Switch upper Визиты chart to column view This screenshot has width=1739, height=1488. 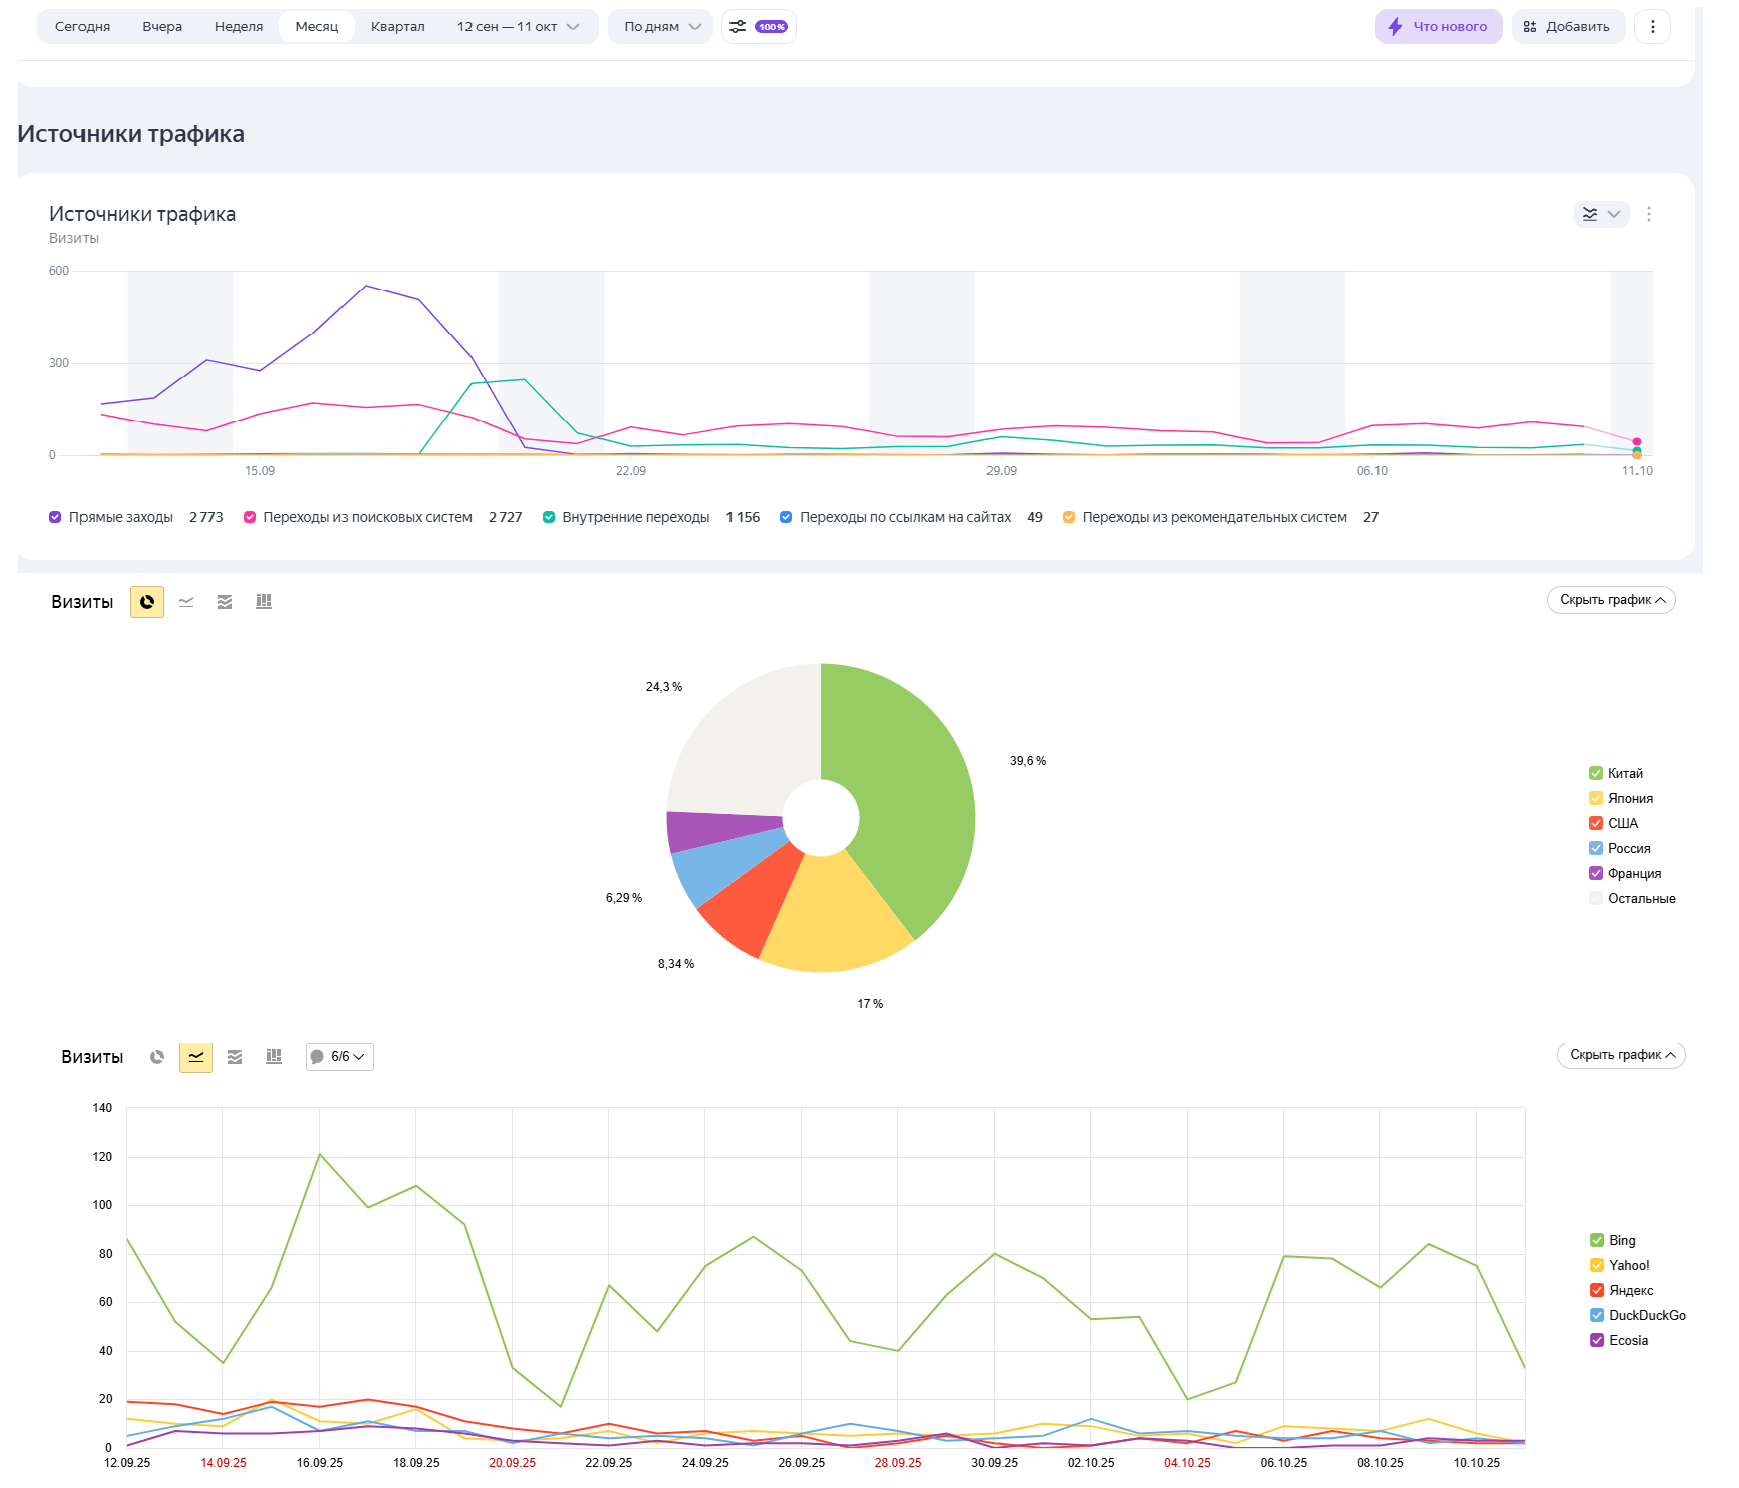tap(264, 602)
